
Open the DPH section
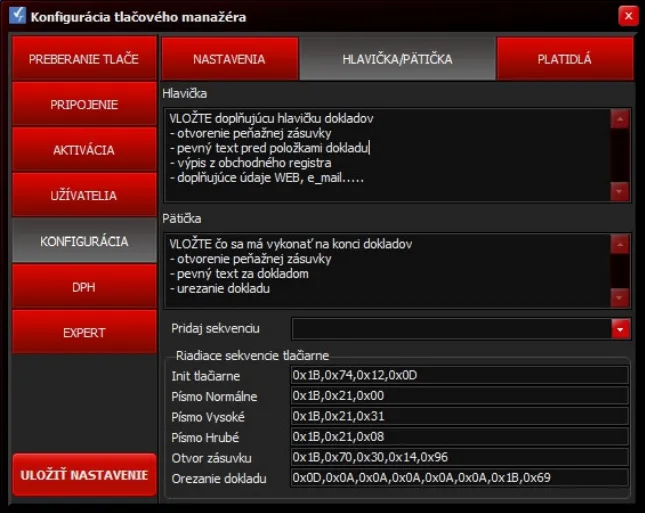84,287
